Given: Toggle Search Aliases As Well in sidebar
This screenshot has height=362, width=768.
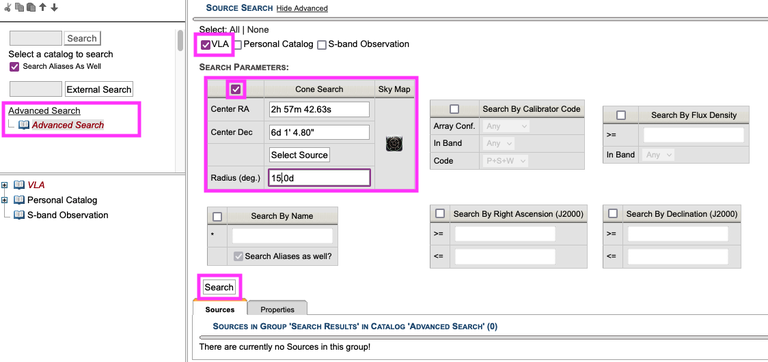Looking at the screenshot, I should tap(14, 67).
